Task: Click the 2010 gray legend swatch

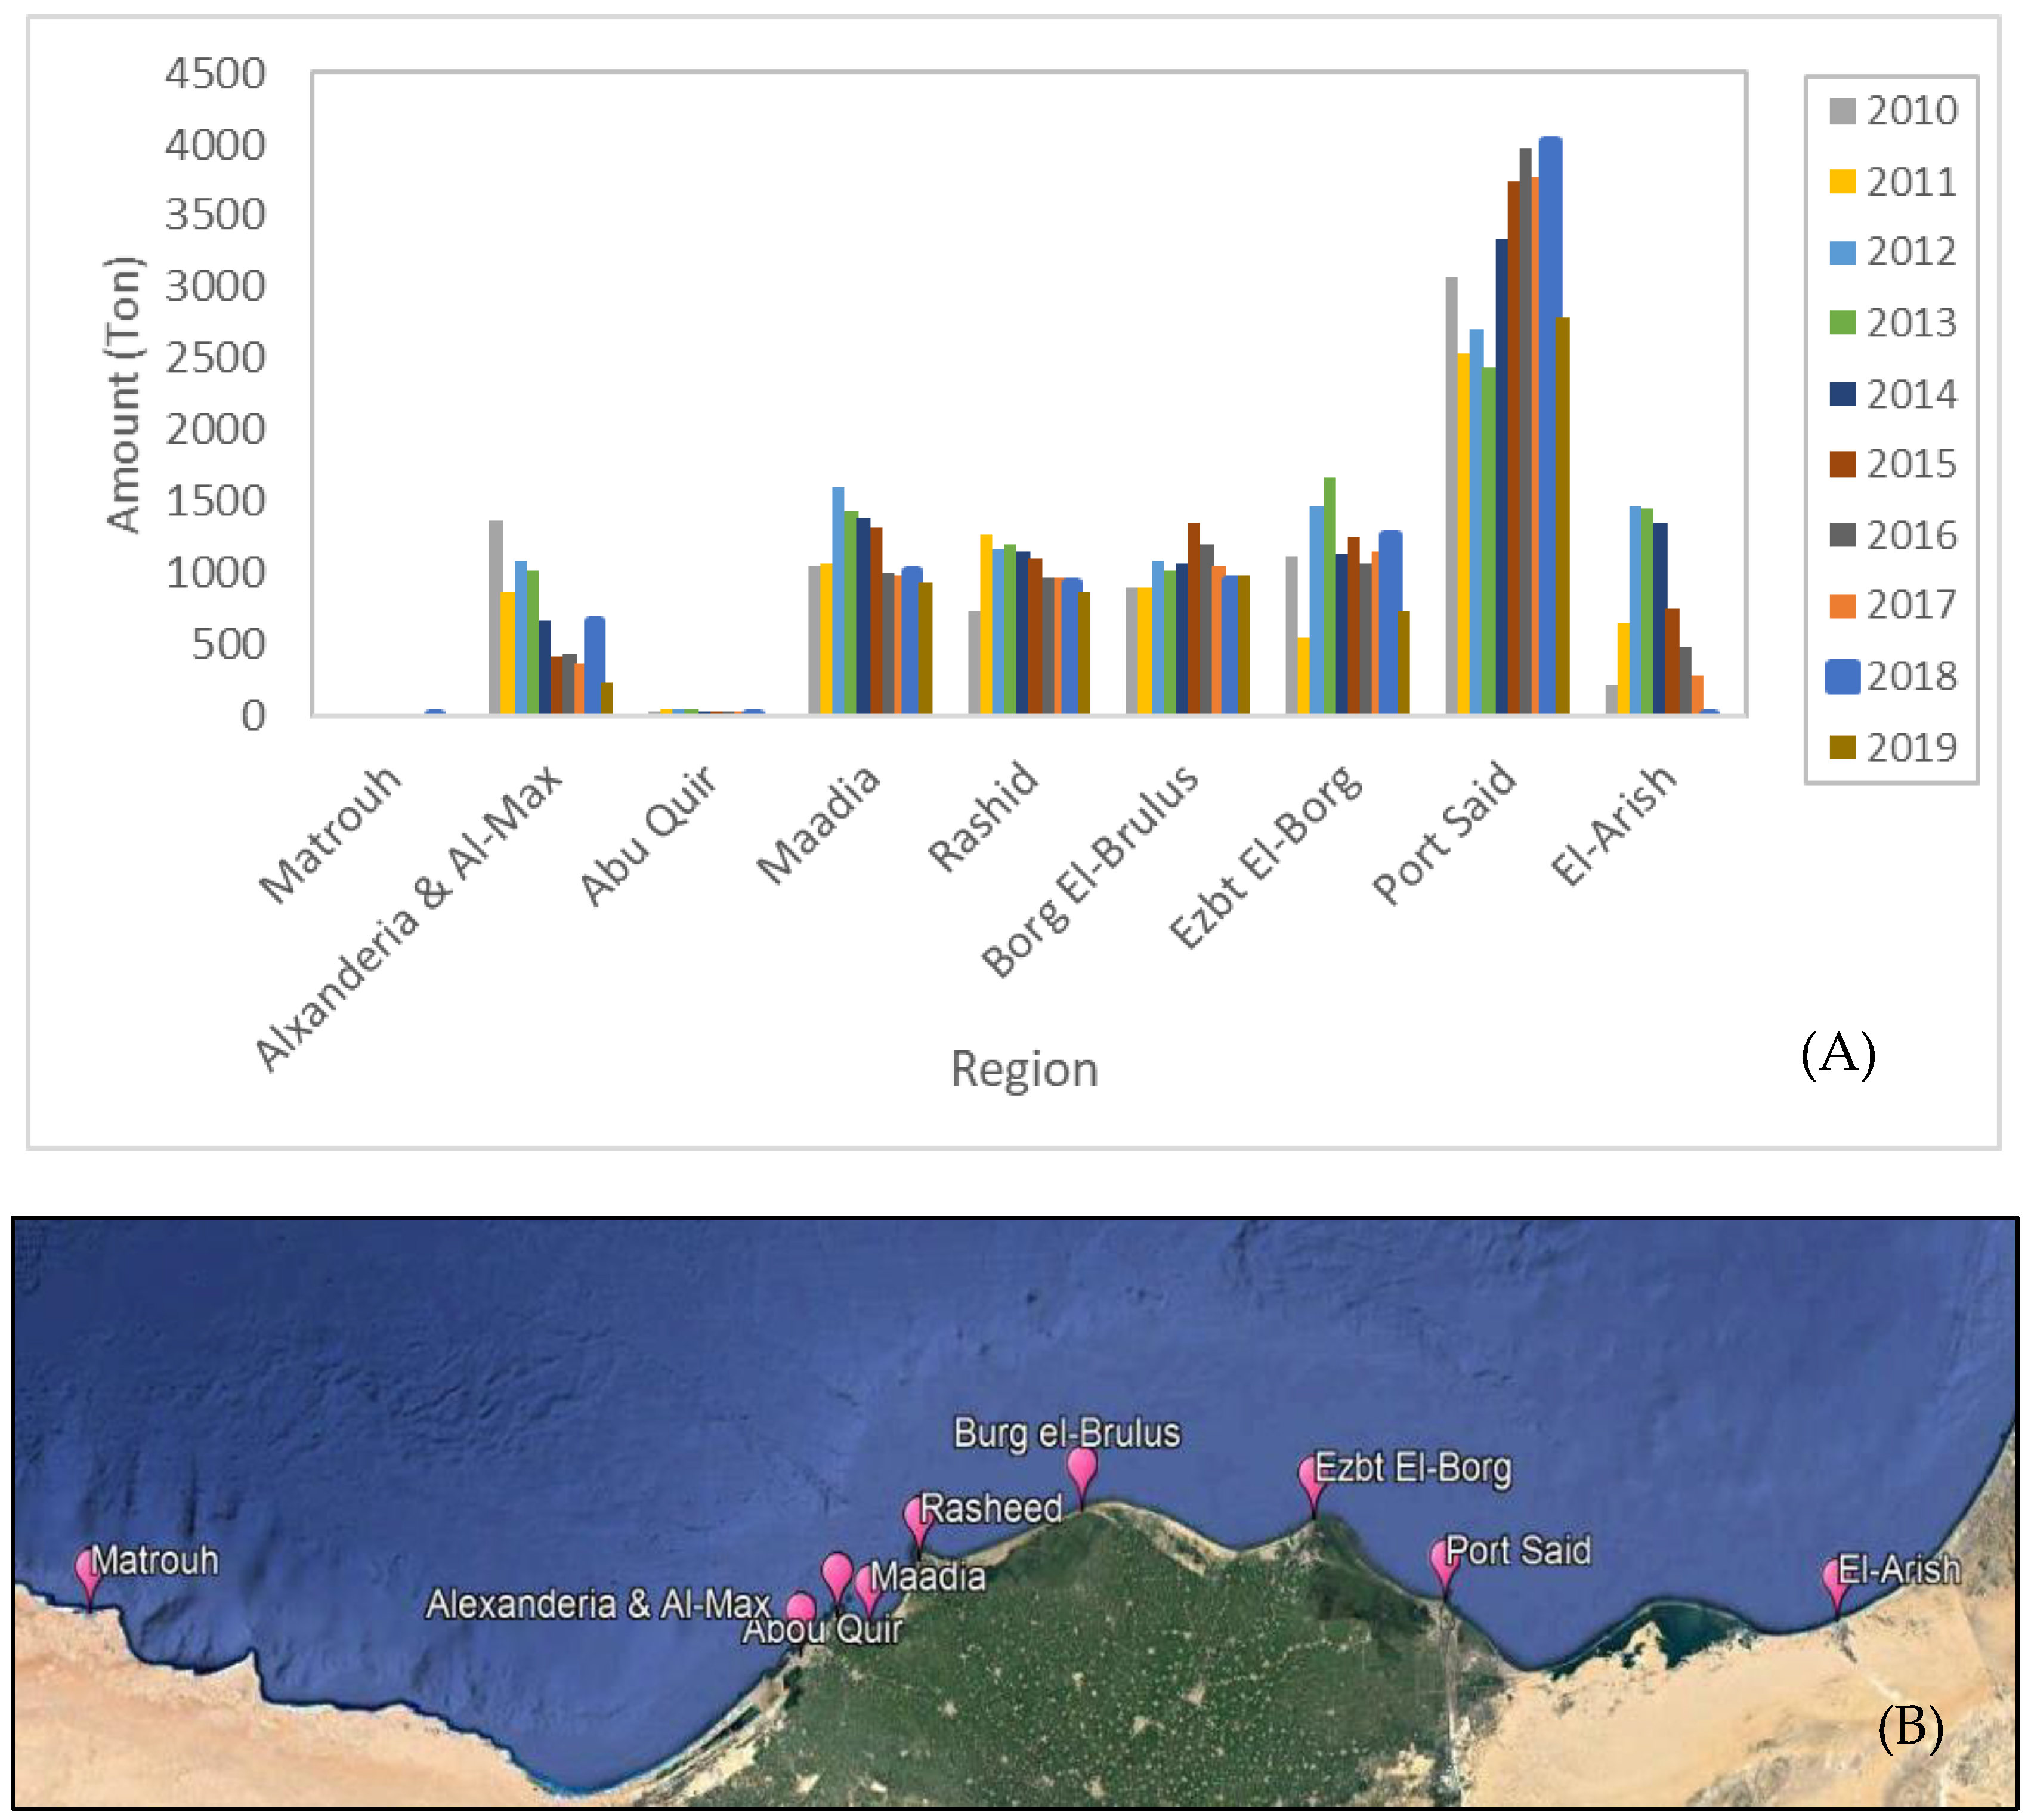Action: tap(1842, 111)
